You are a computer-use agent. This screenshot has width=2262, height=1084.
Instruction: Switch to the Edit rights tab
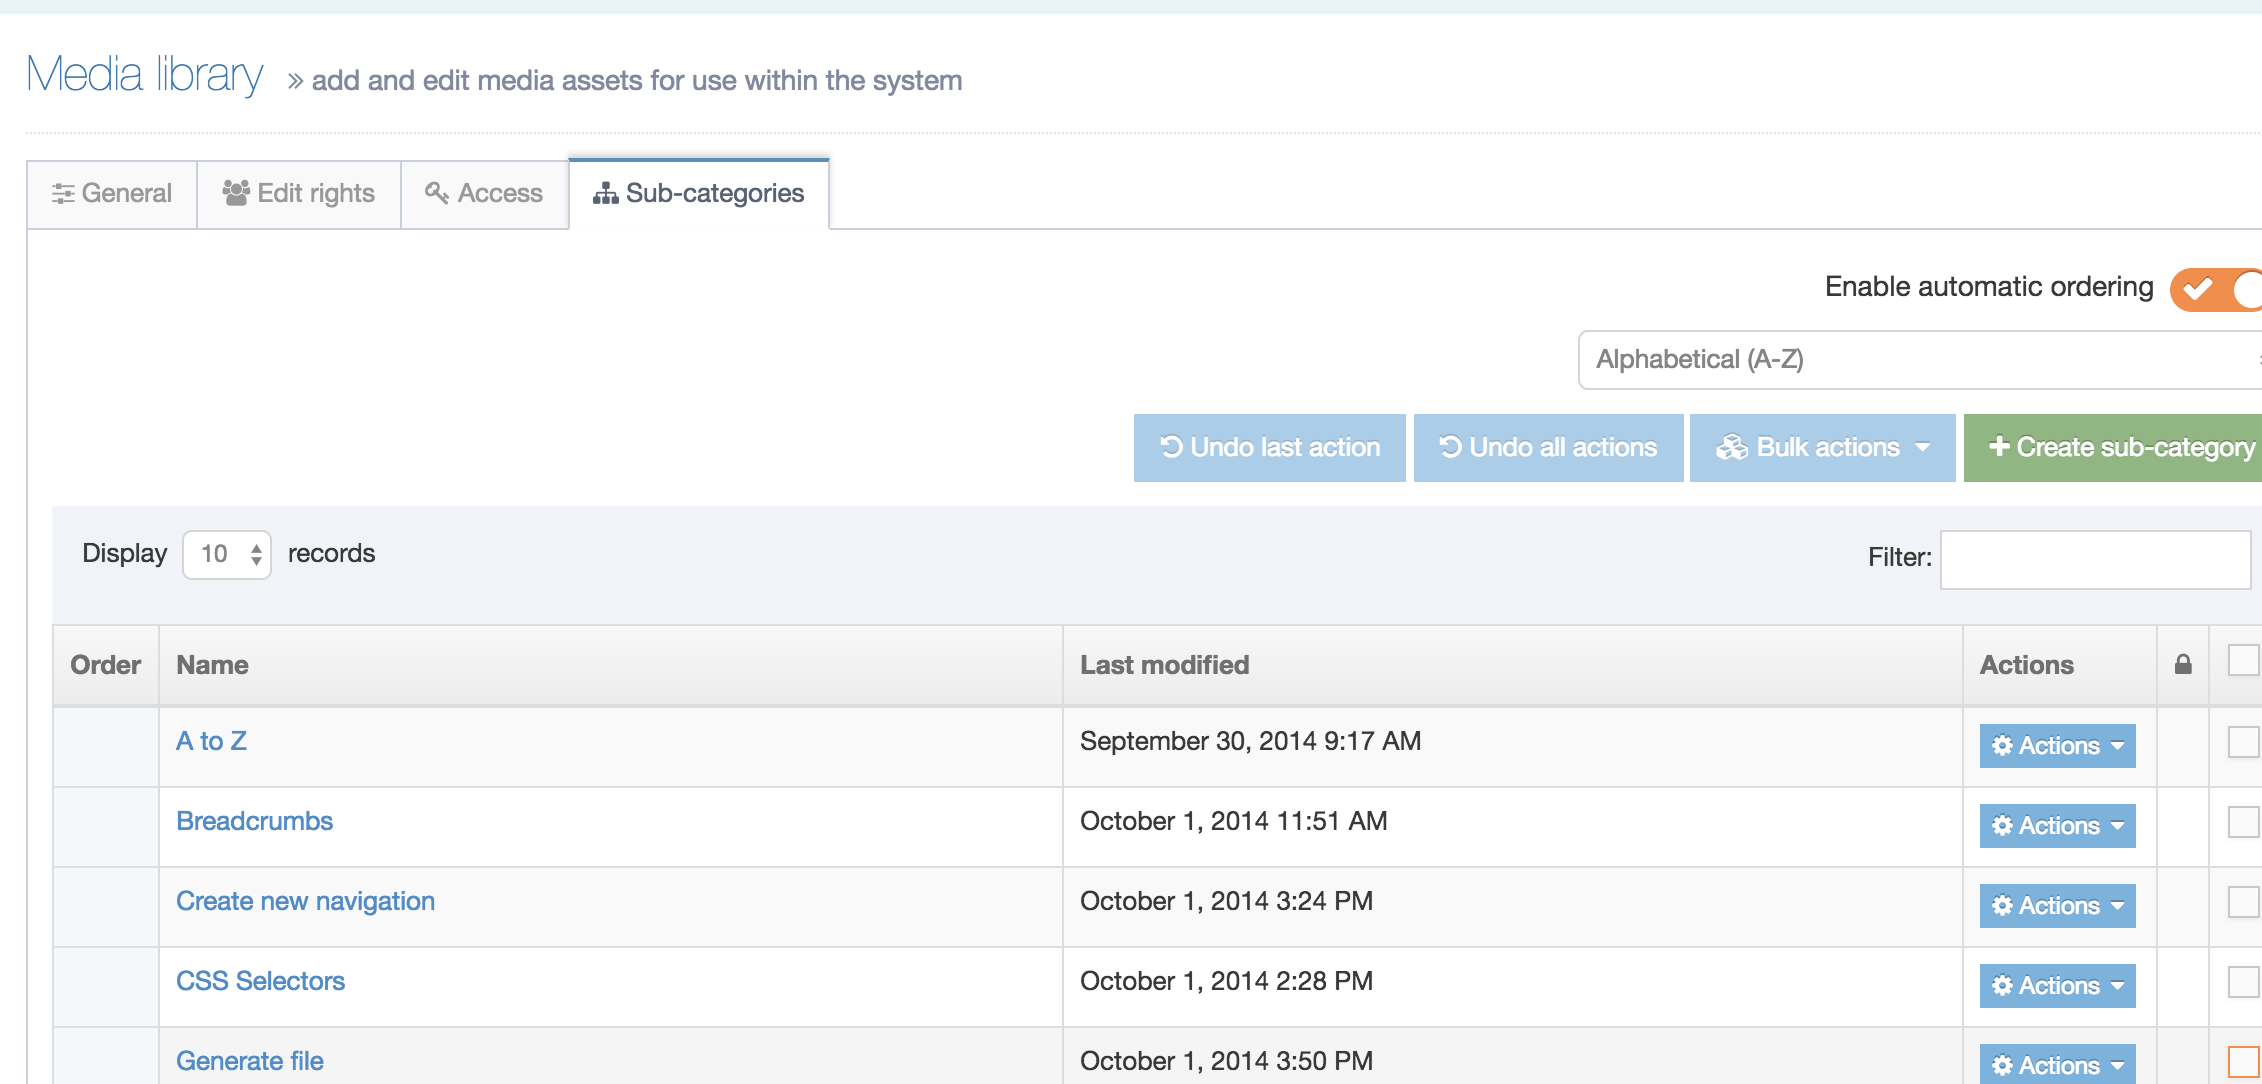coord(299,193)
